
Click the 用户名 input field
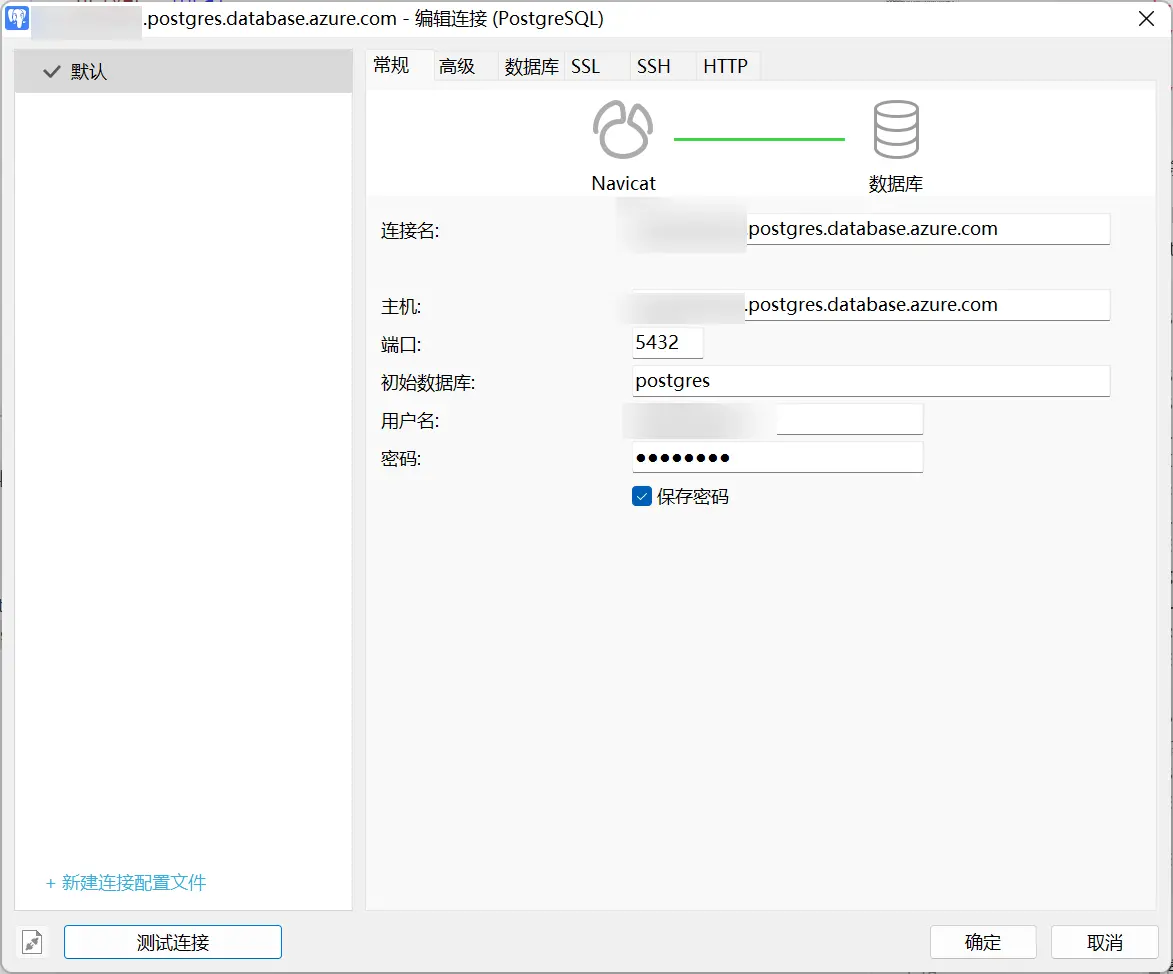(777, 419)
